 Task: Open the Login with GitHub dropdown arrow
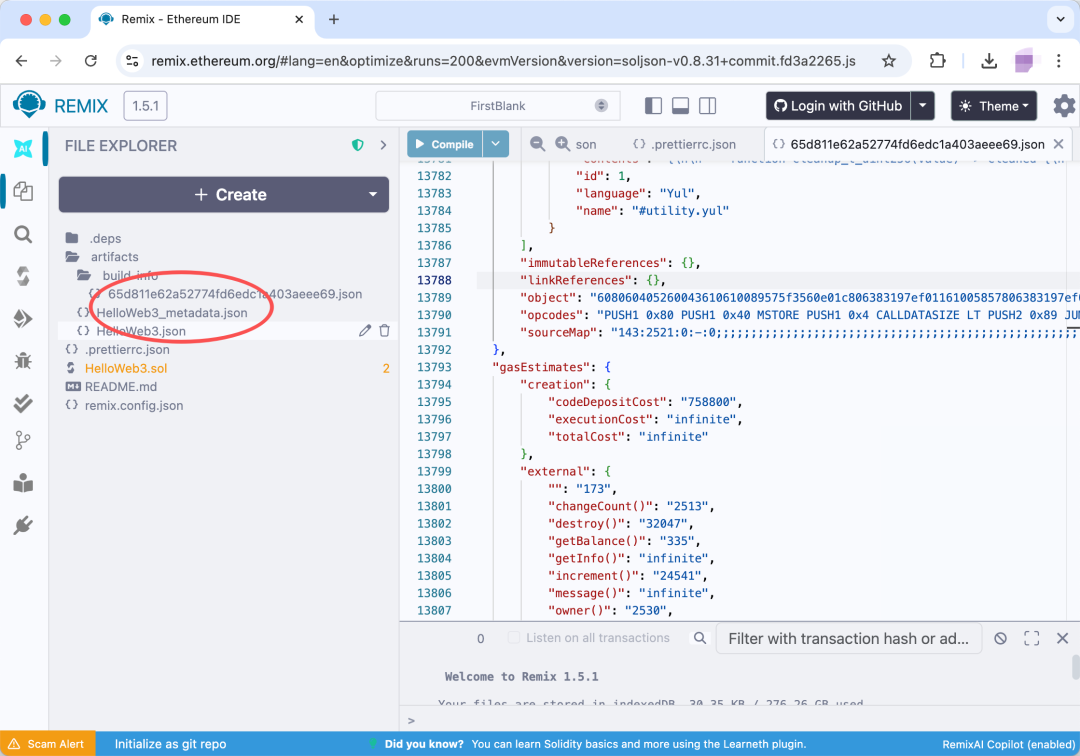(922, 105)
